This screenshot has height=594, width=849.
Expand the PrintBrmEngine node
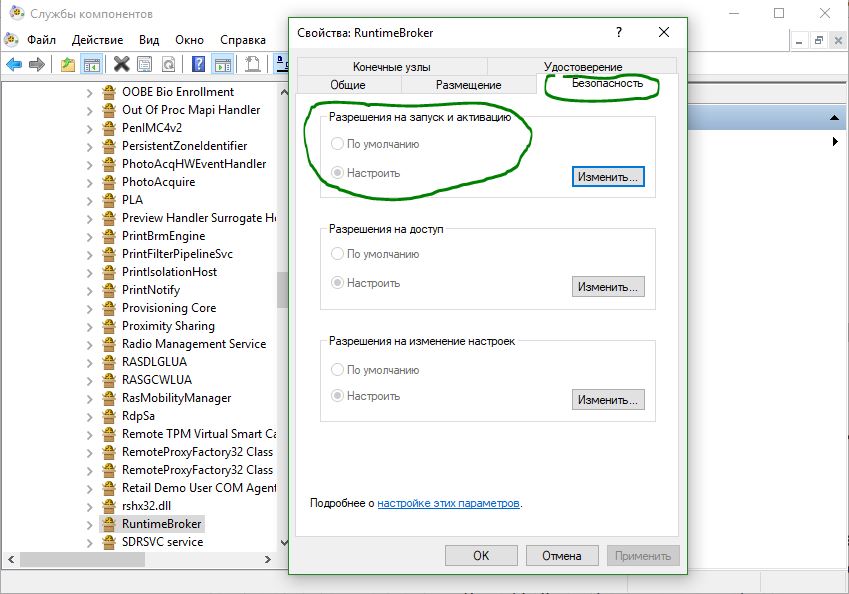point(89,237)
